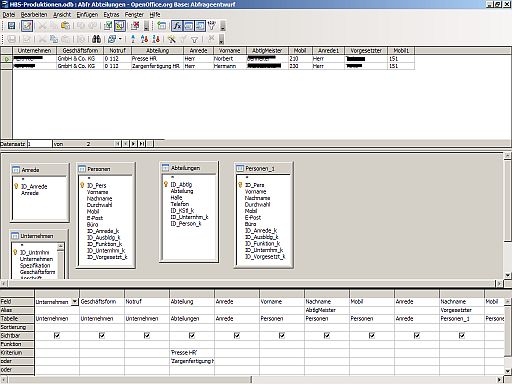Image resolution: width=512 pixels, height=384 pixels.
Task: Open the Einfügen menu
Action: (87, 15)
